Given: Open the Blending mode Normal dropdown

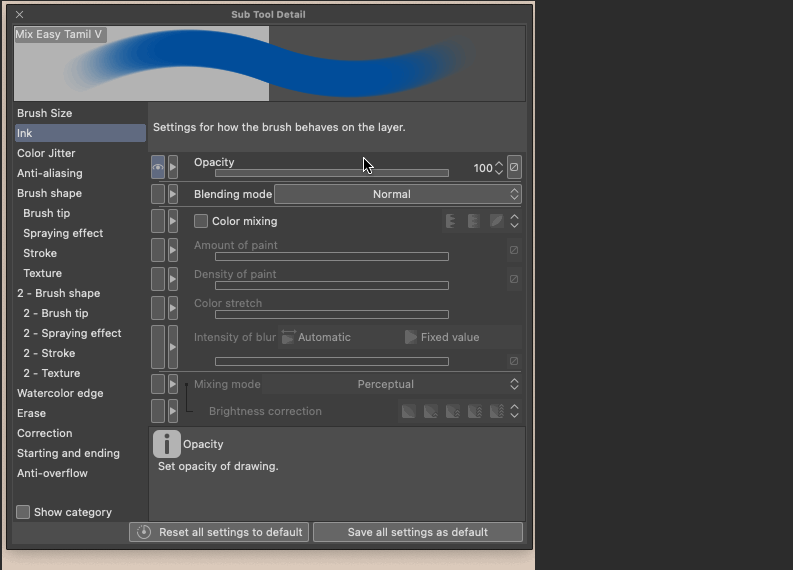Looking at the screenshot, I should (398, 194).
